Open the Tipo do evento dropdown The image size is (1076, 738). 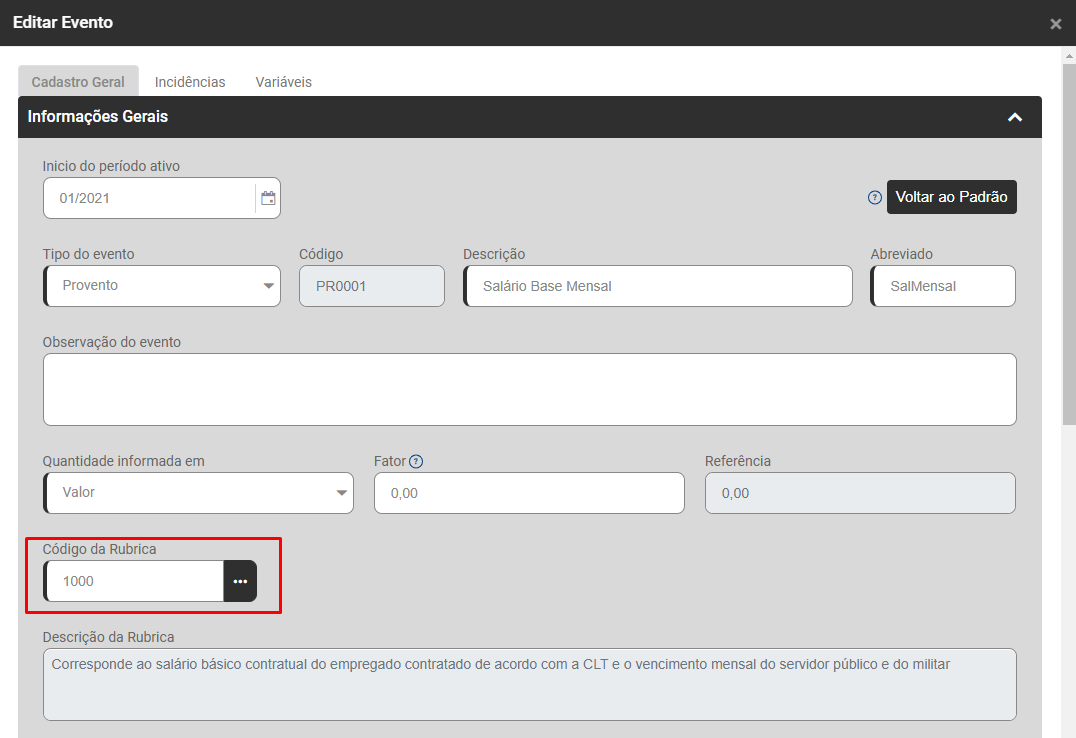162,286
